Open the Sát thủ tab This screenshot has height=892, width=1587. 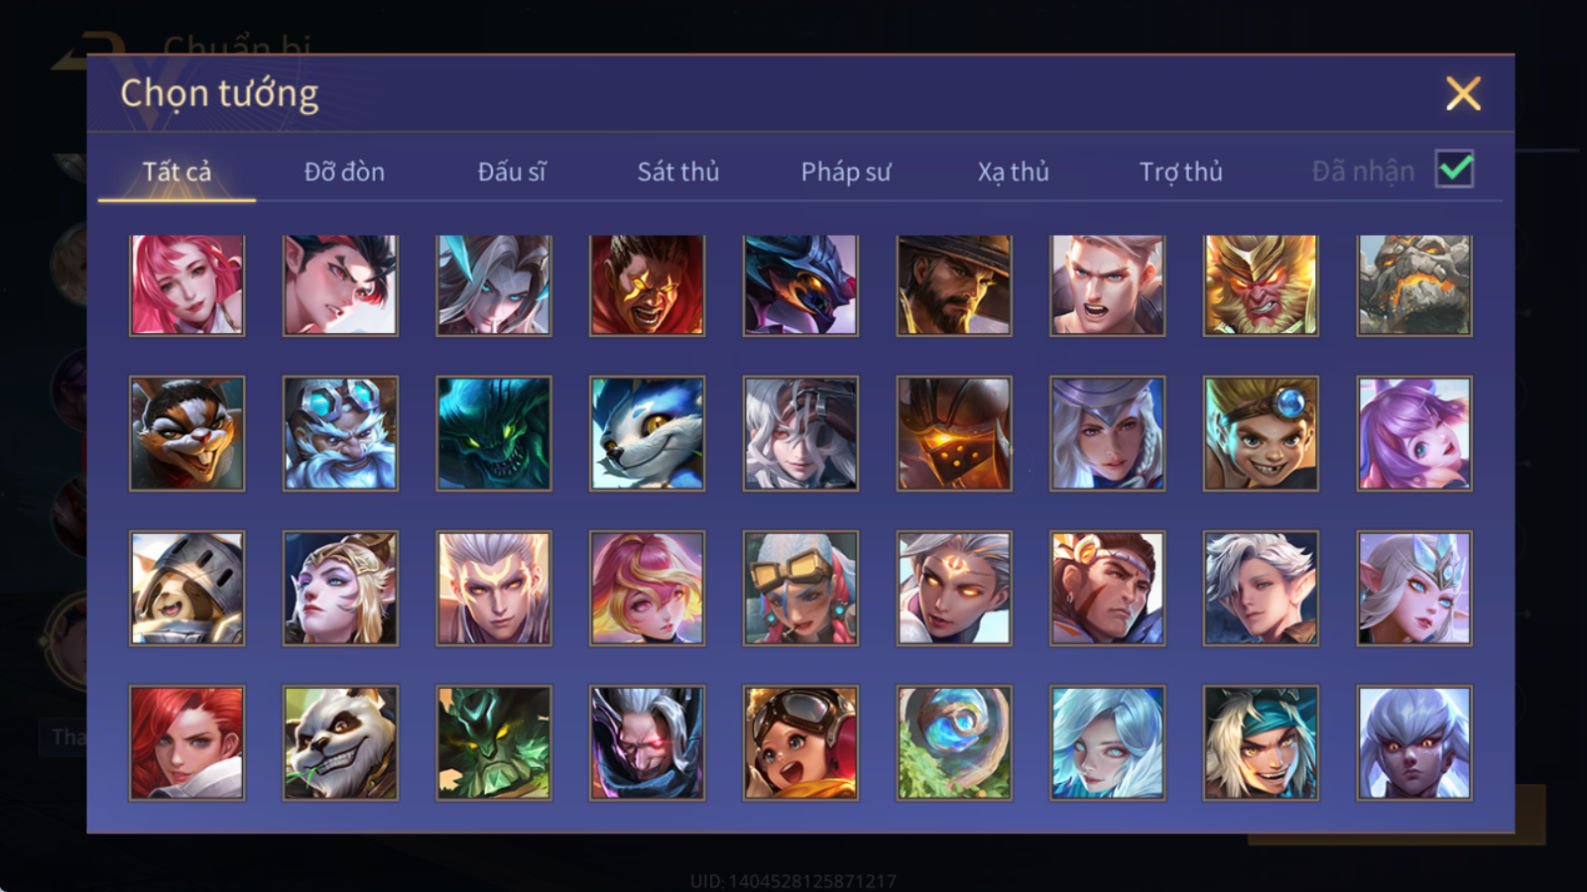pos(678,172)
